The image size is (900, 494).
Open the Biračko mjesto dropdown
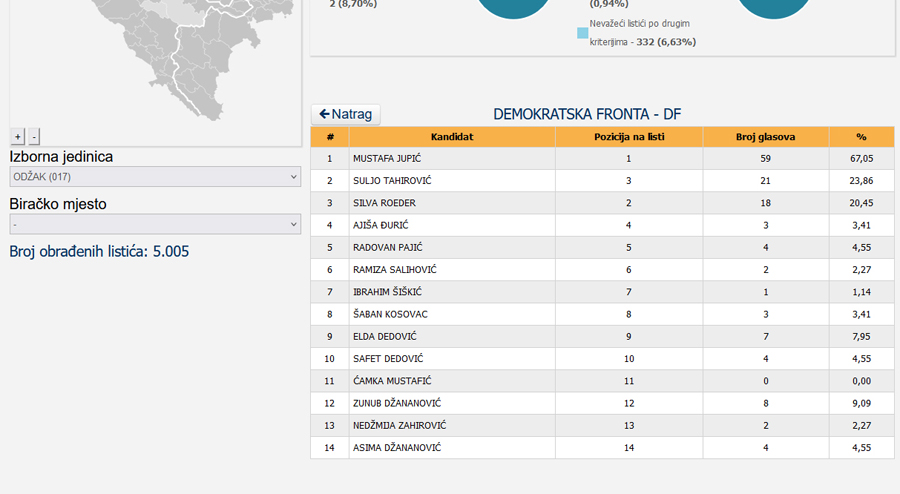155,224
